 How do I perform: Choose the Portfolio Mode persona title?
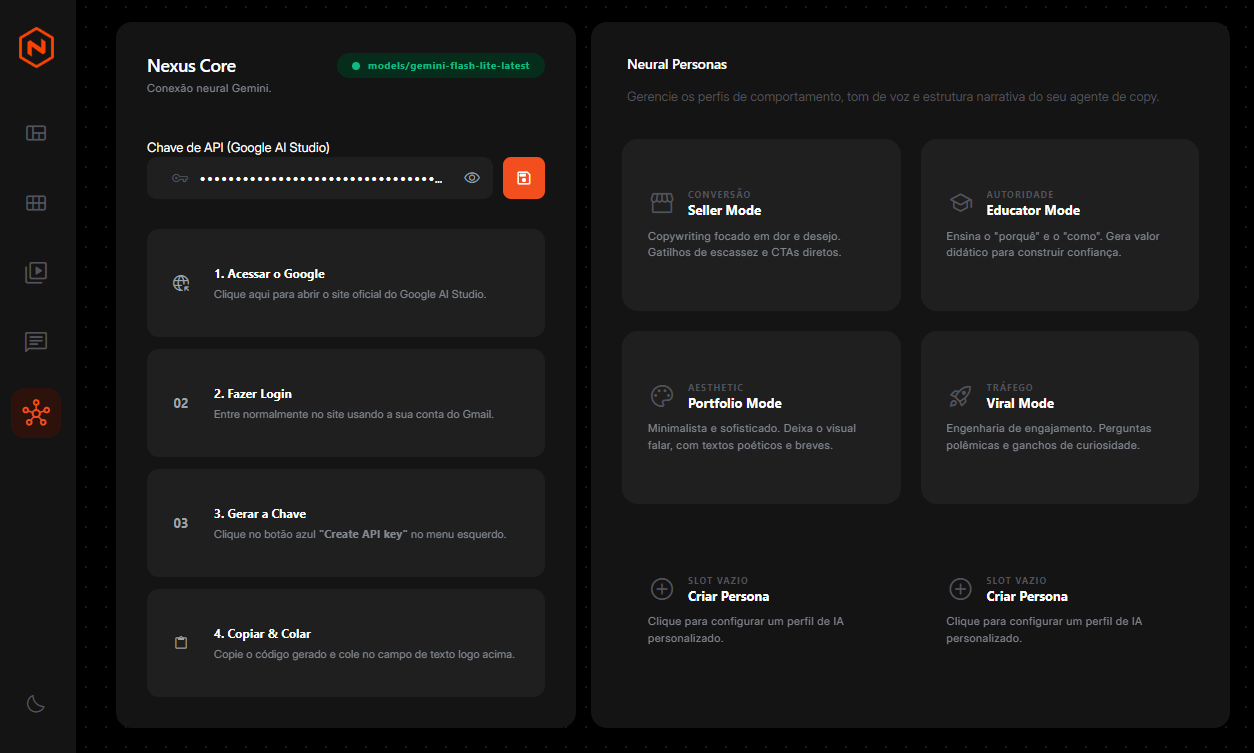tap(735, 404)
